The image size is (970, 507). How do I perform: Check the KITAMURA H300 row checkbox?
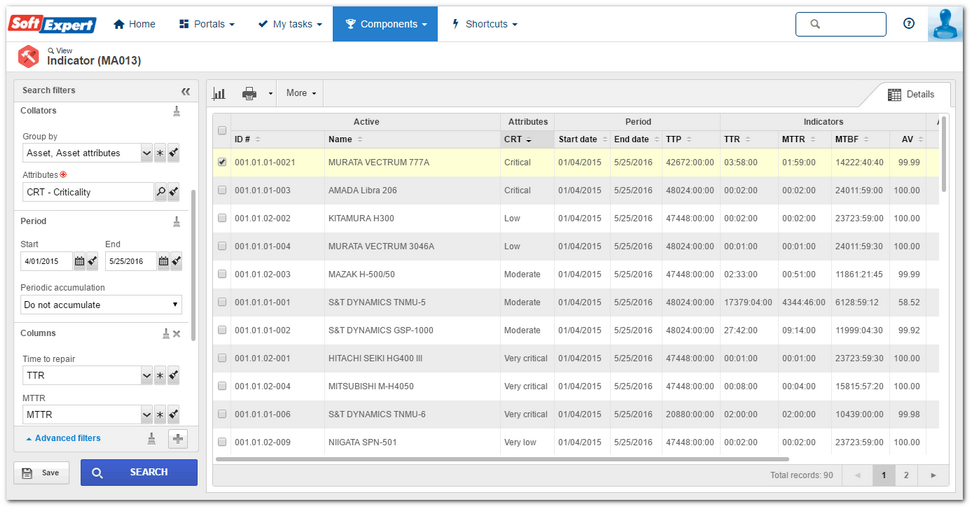[222, 218]
